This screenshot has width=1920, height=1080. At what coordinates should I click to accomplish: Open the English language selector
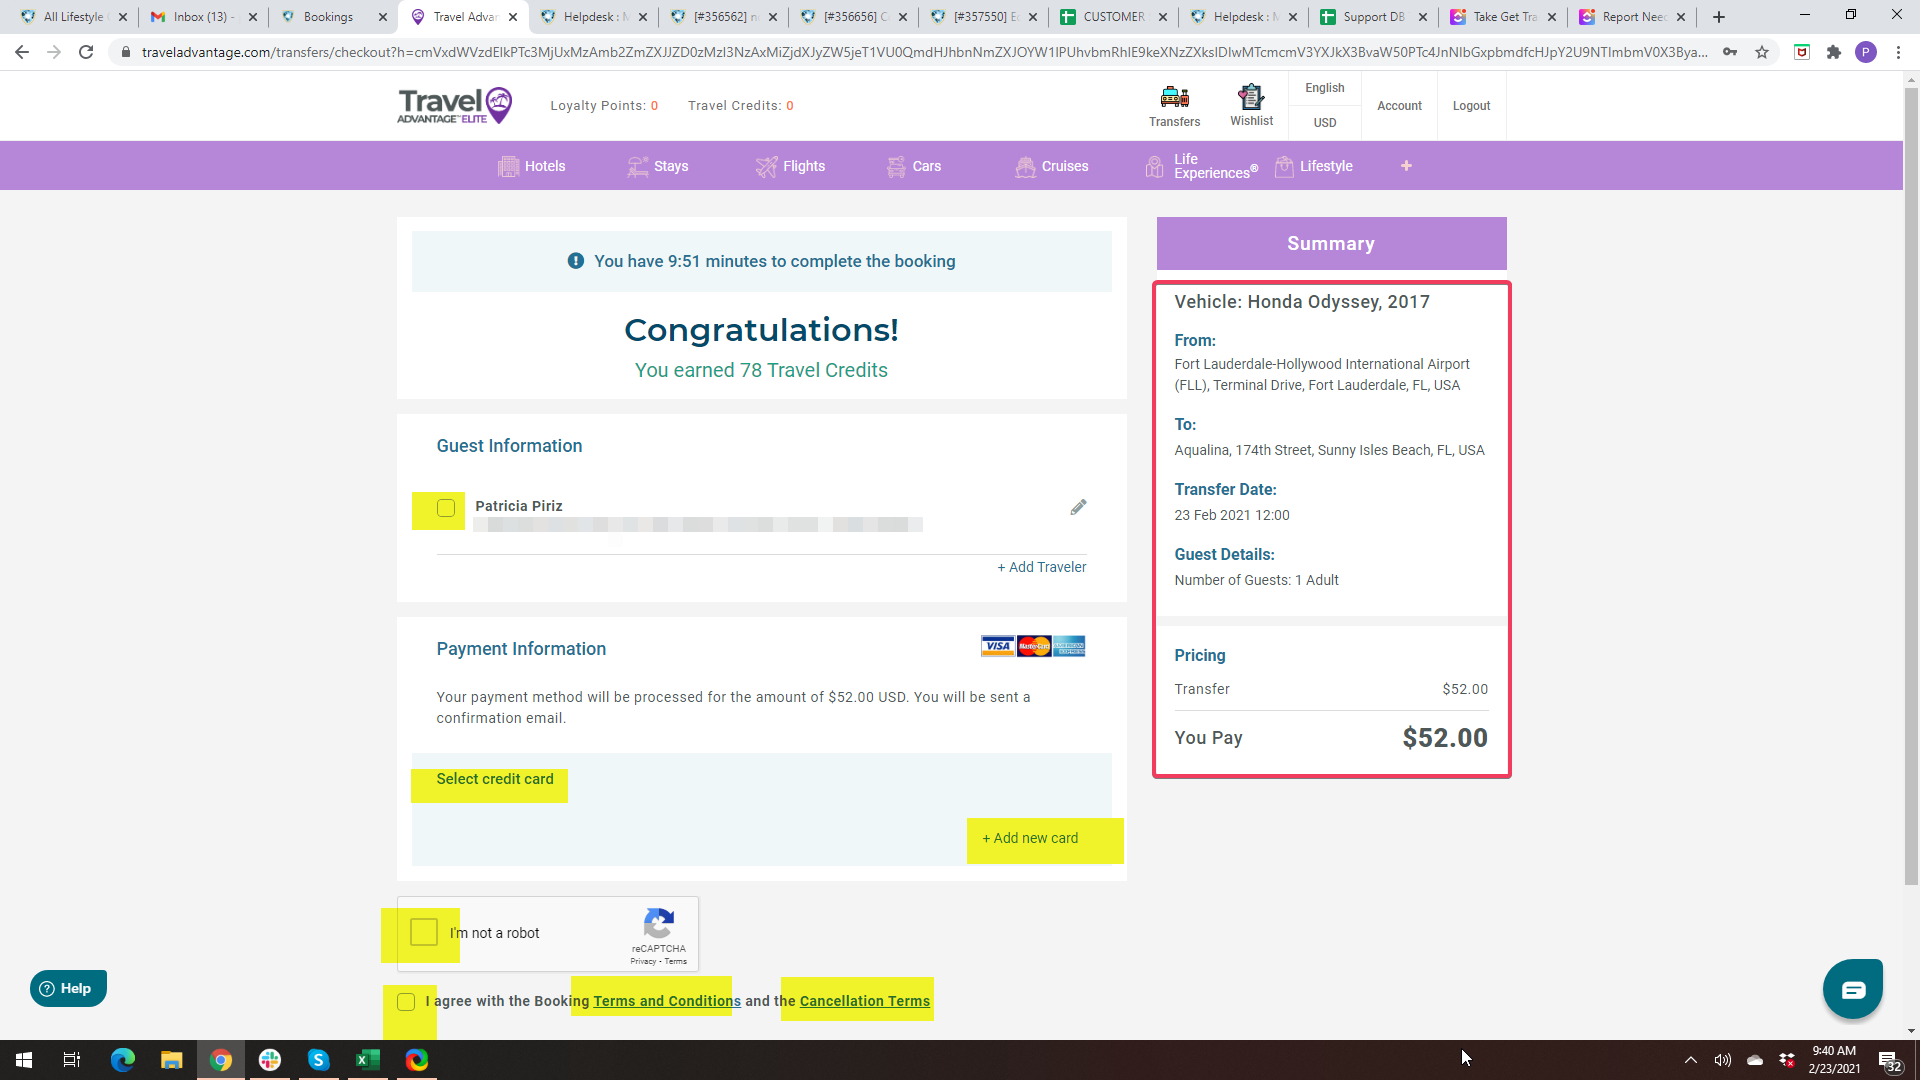tap(1324, 88)
